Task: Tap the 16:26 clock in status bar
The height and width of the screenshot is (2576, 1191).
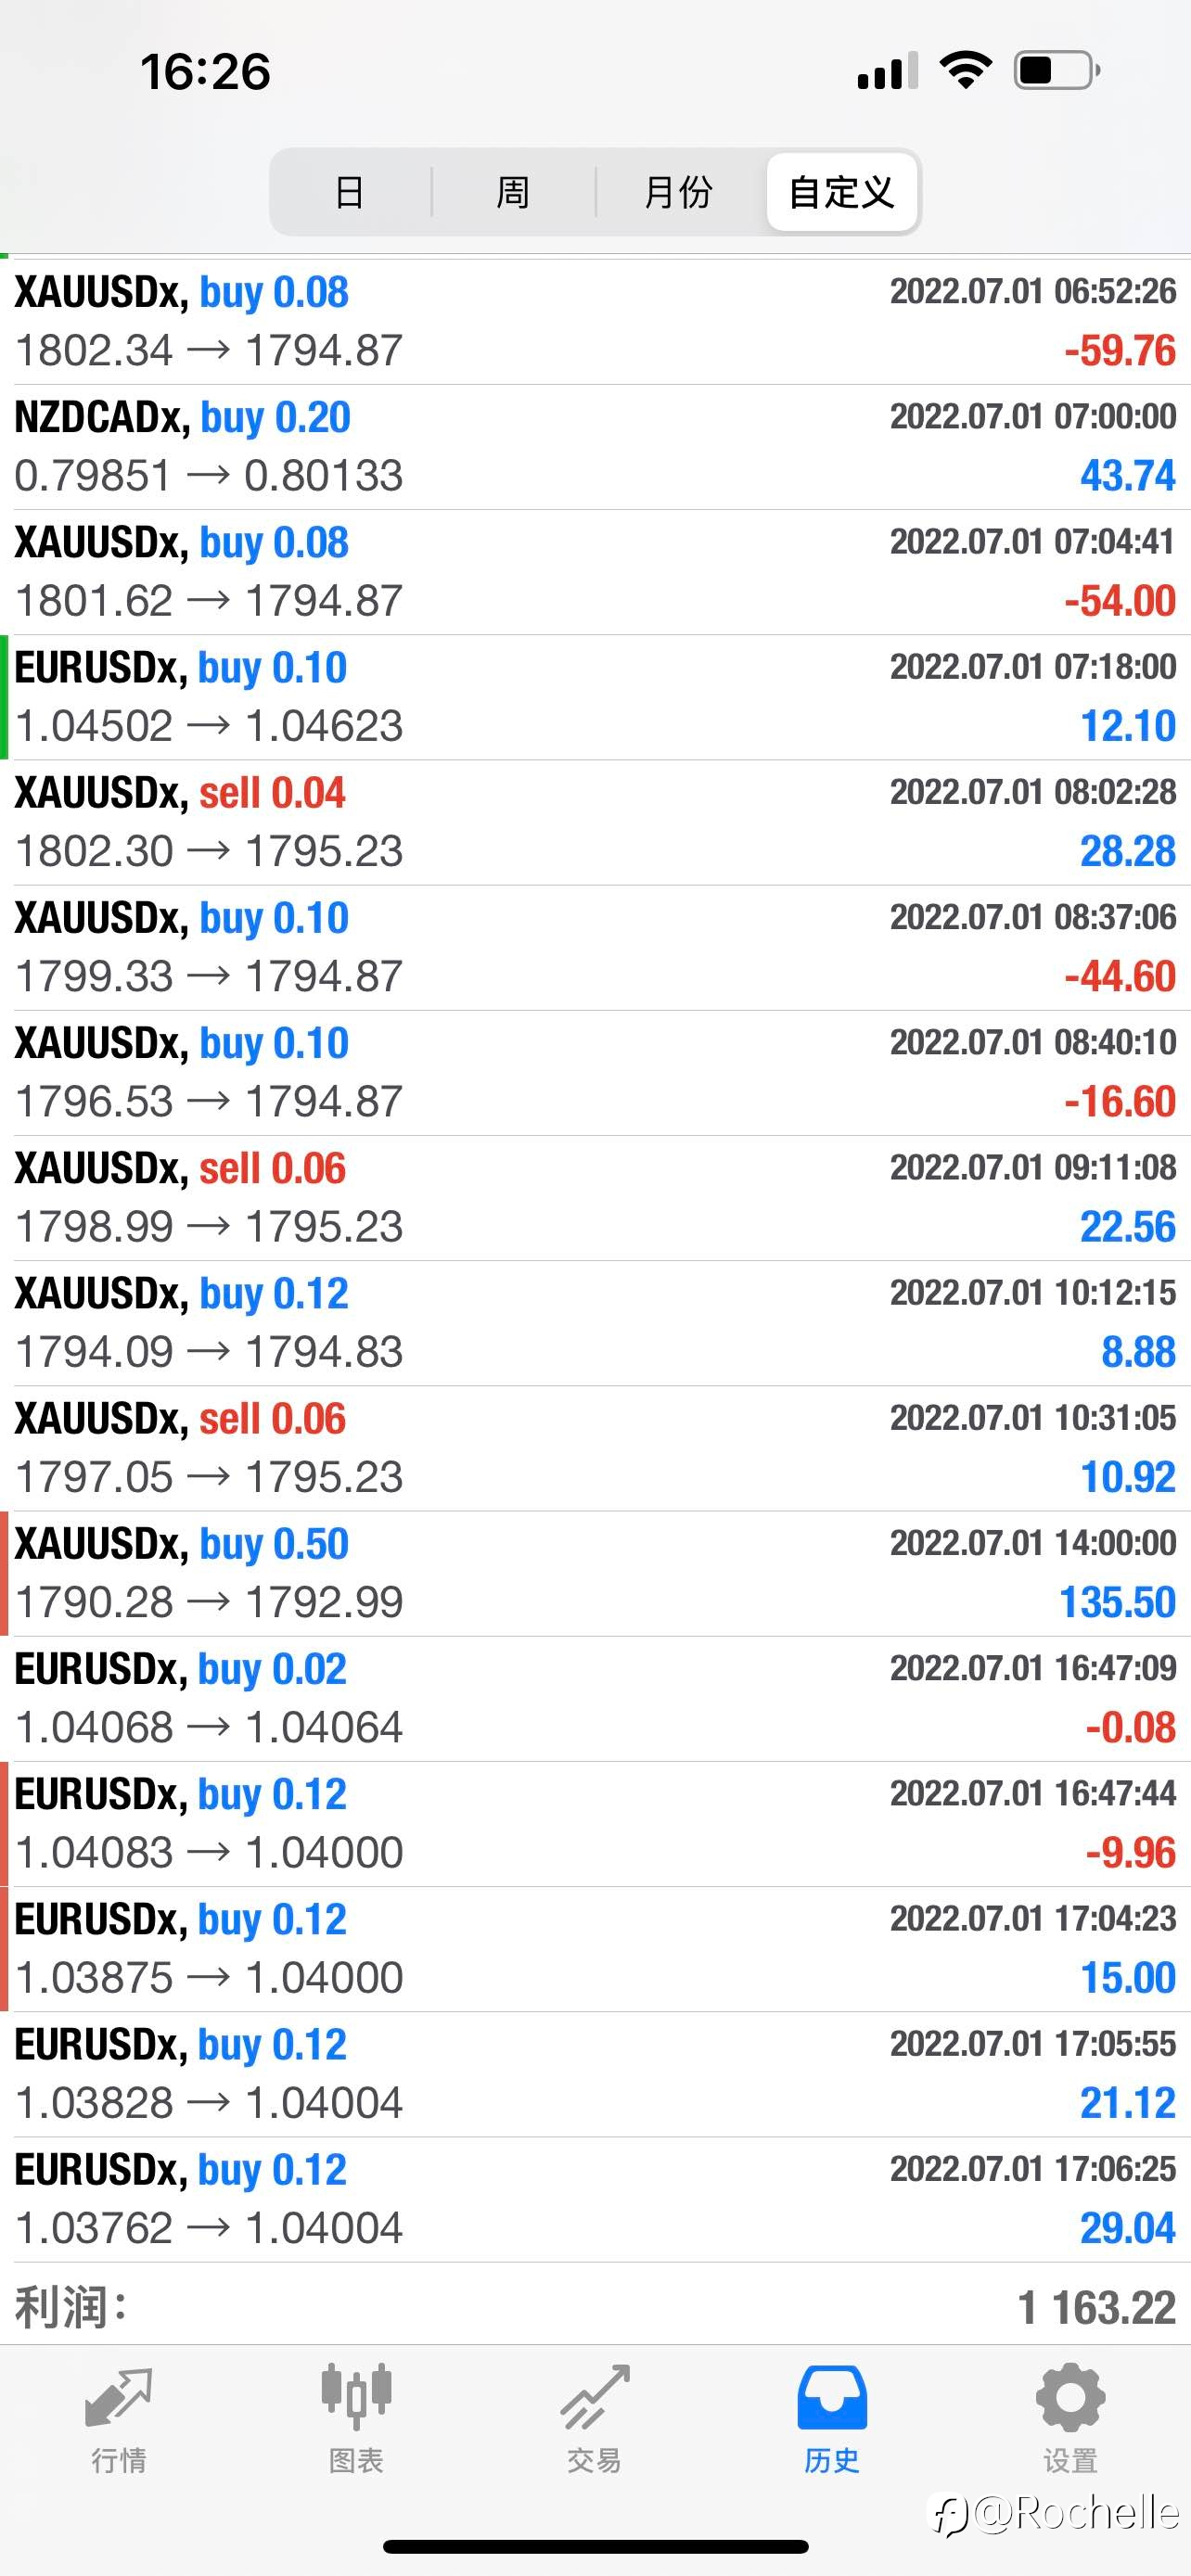Action: (205, 71)
